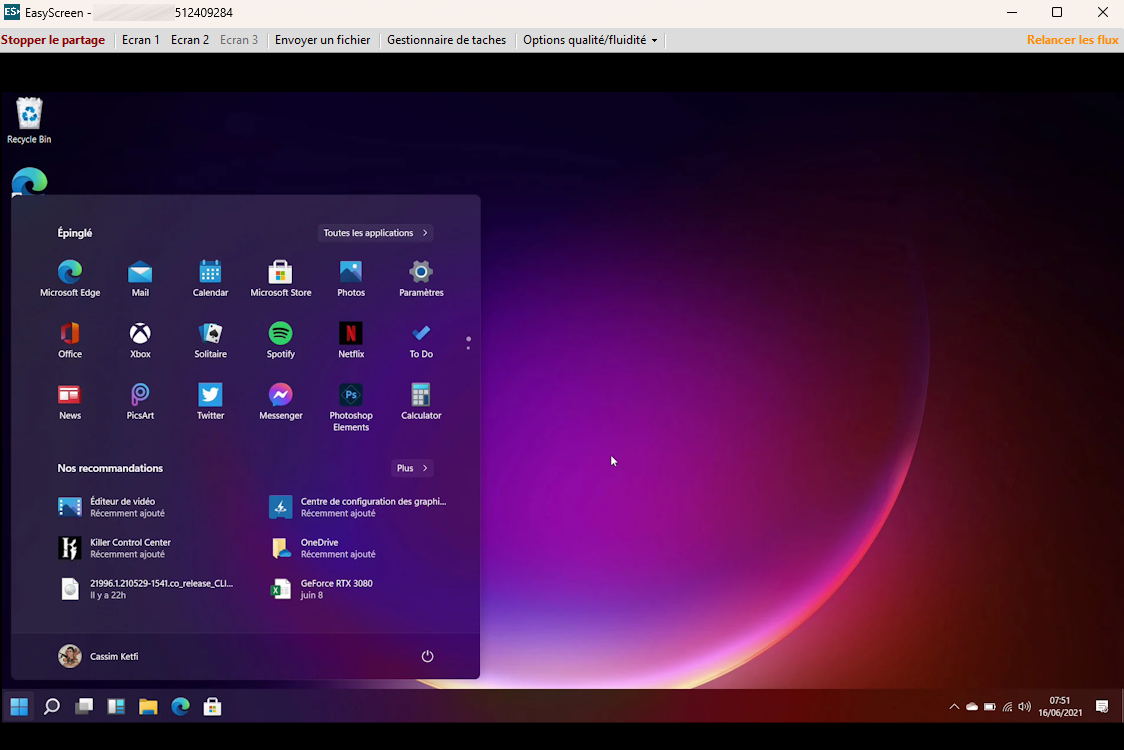Click Relancer les flux
The image size is (1124, 750).
pyautogui.click(x=1072, y=40)
